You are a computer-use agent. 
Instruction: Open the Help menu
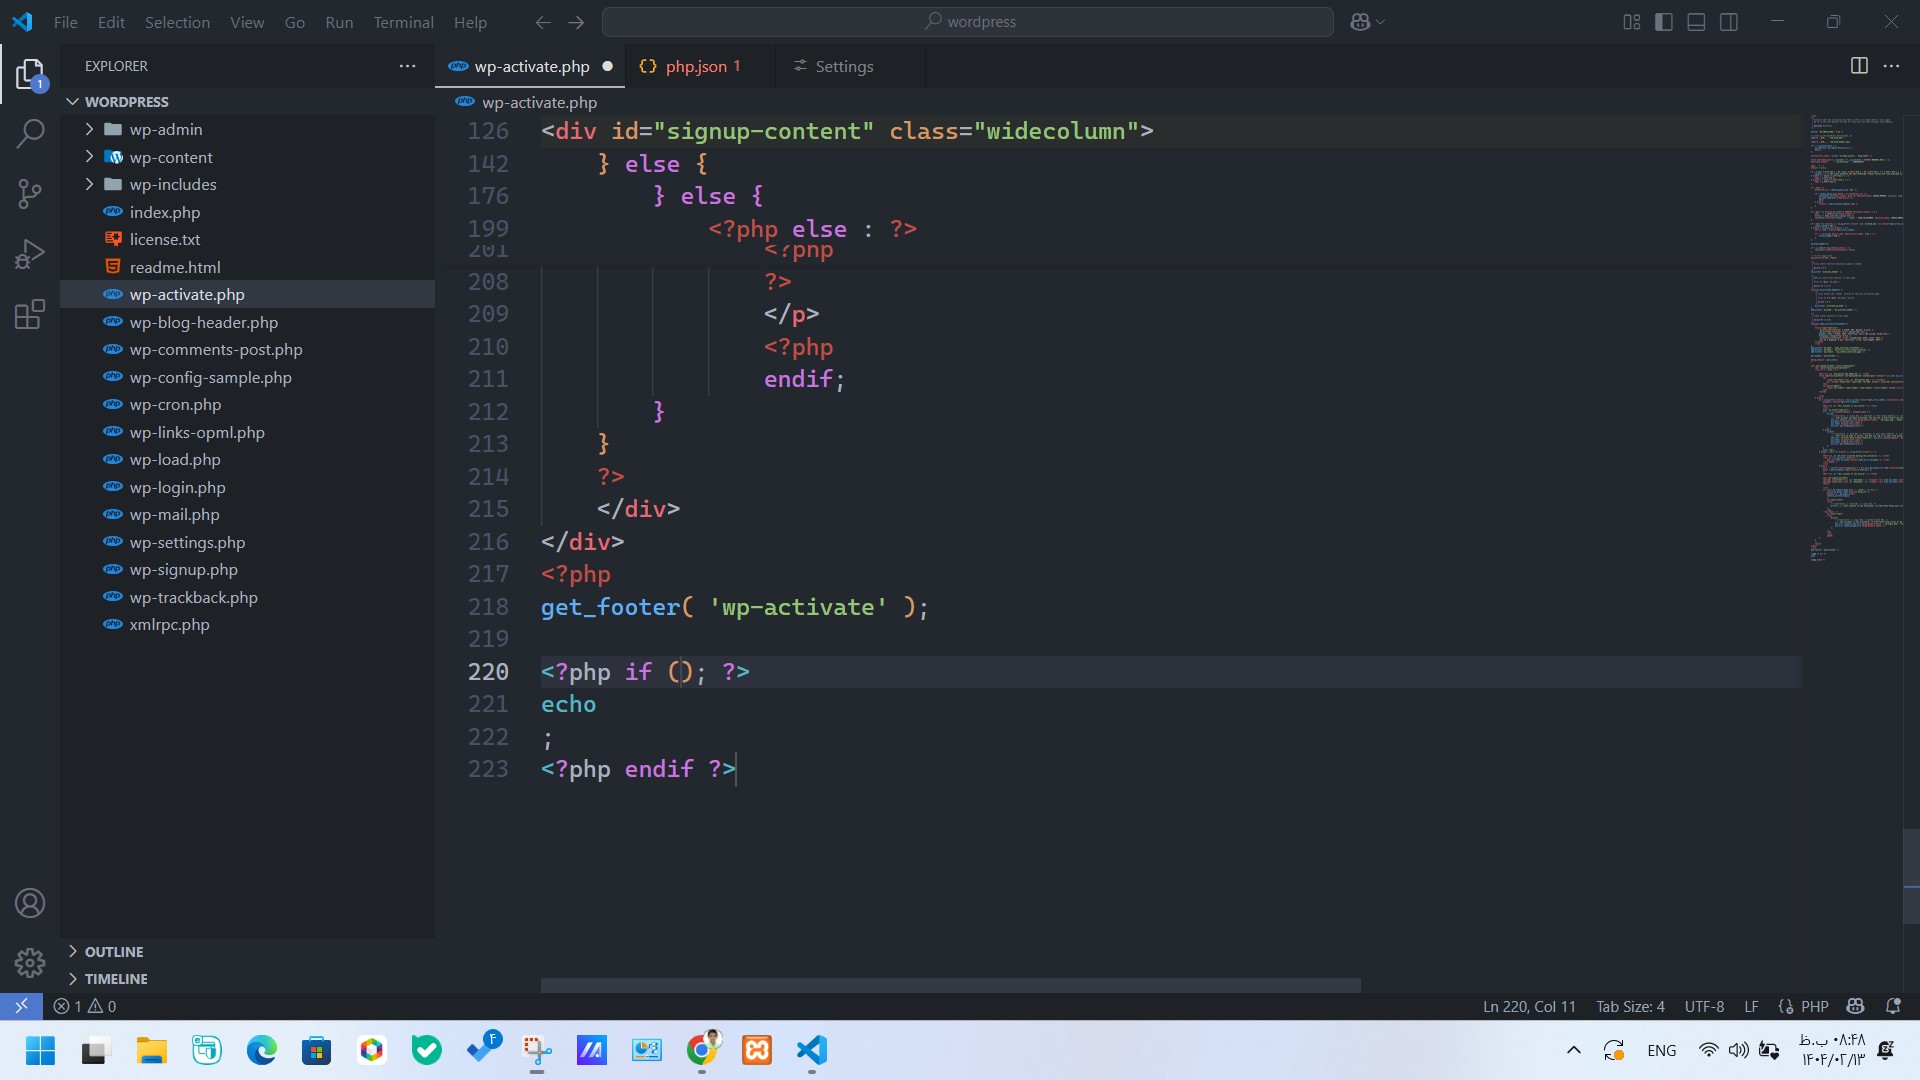tap(470, 22)
